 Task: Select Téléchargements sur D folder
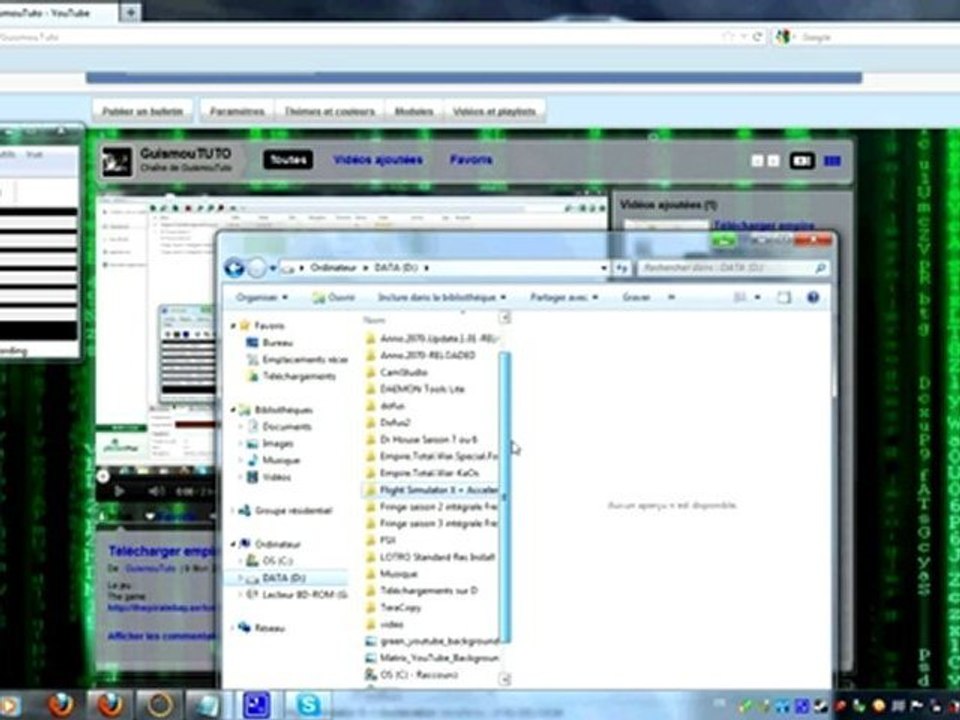(422, 591)
